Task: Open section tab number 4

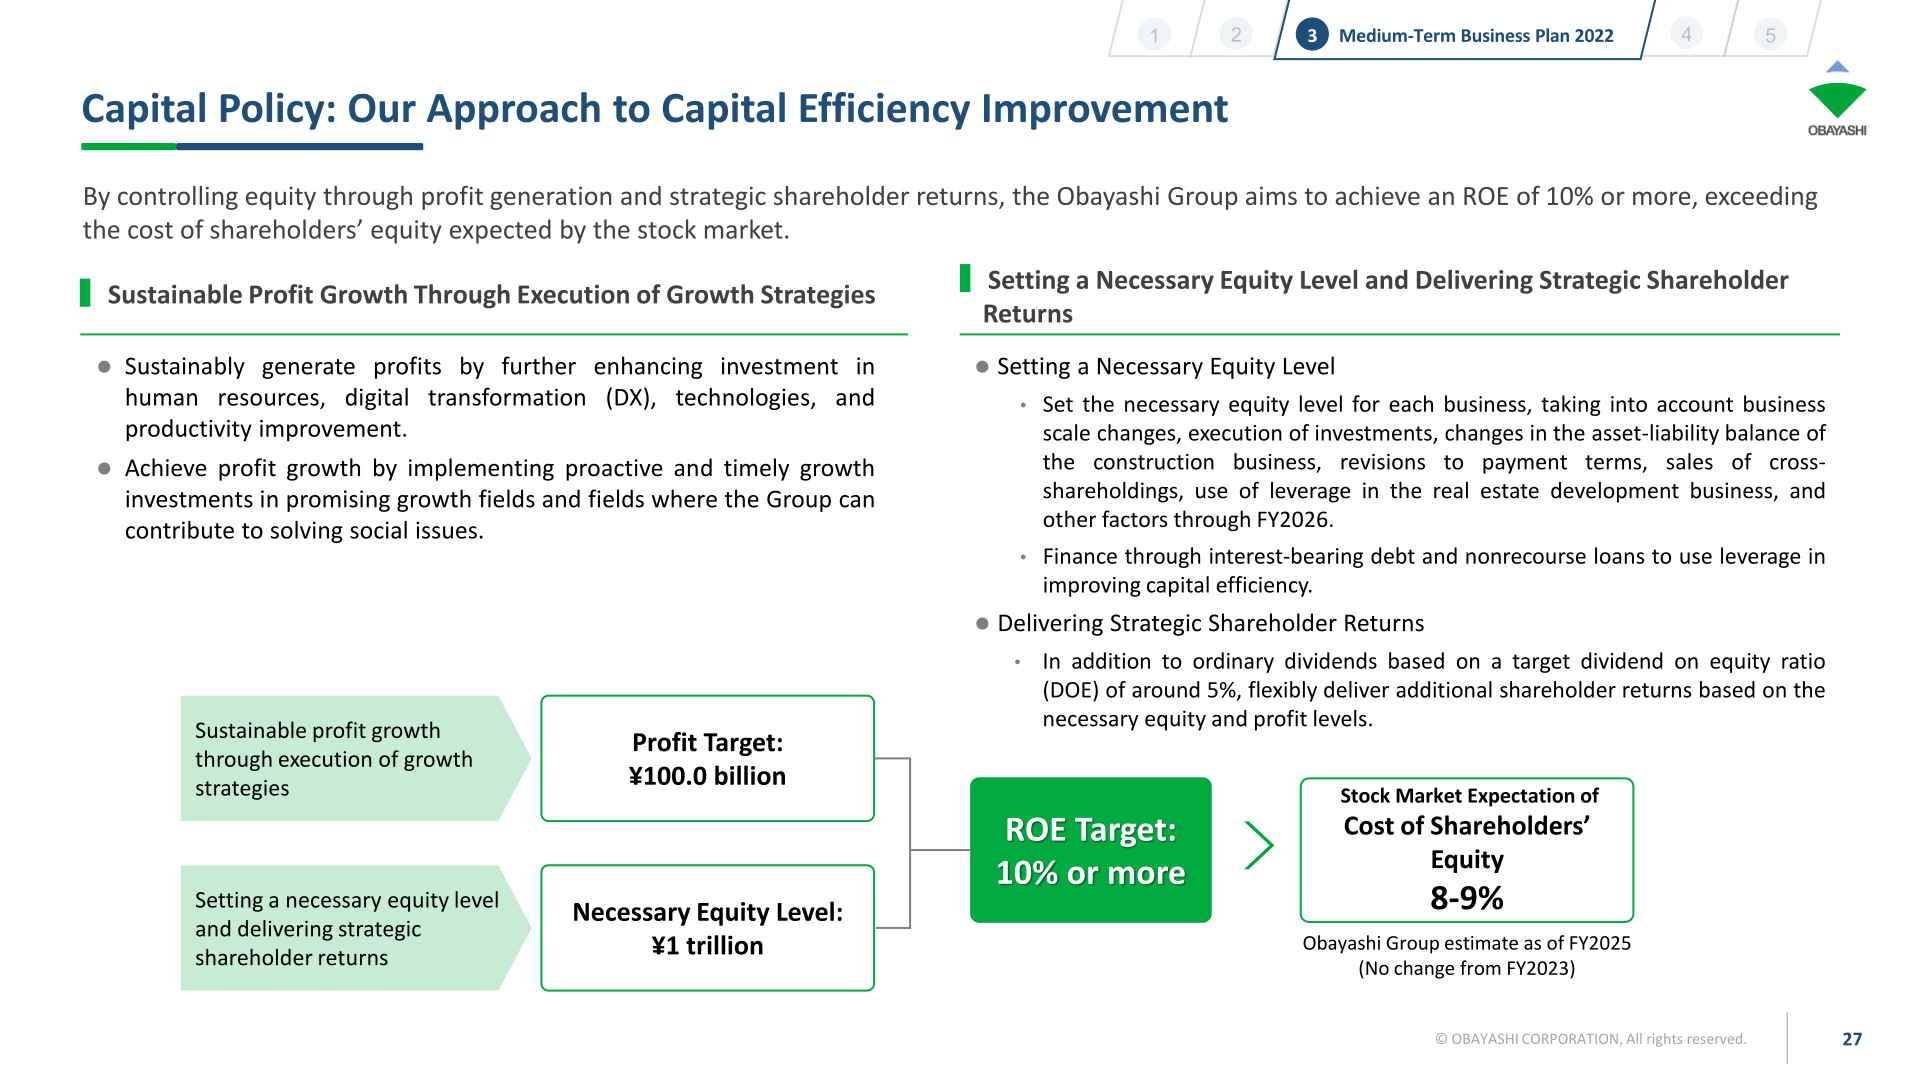Action: (1686, 35)
